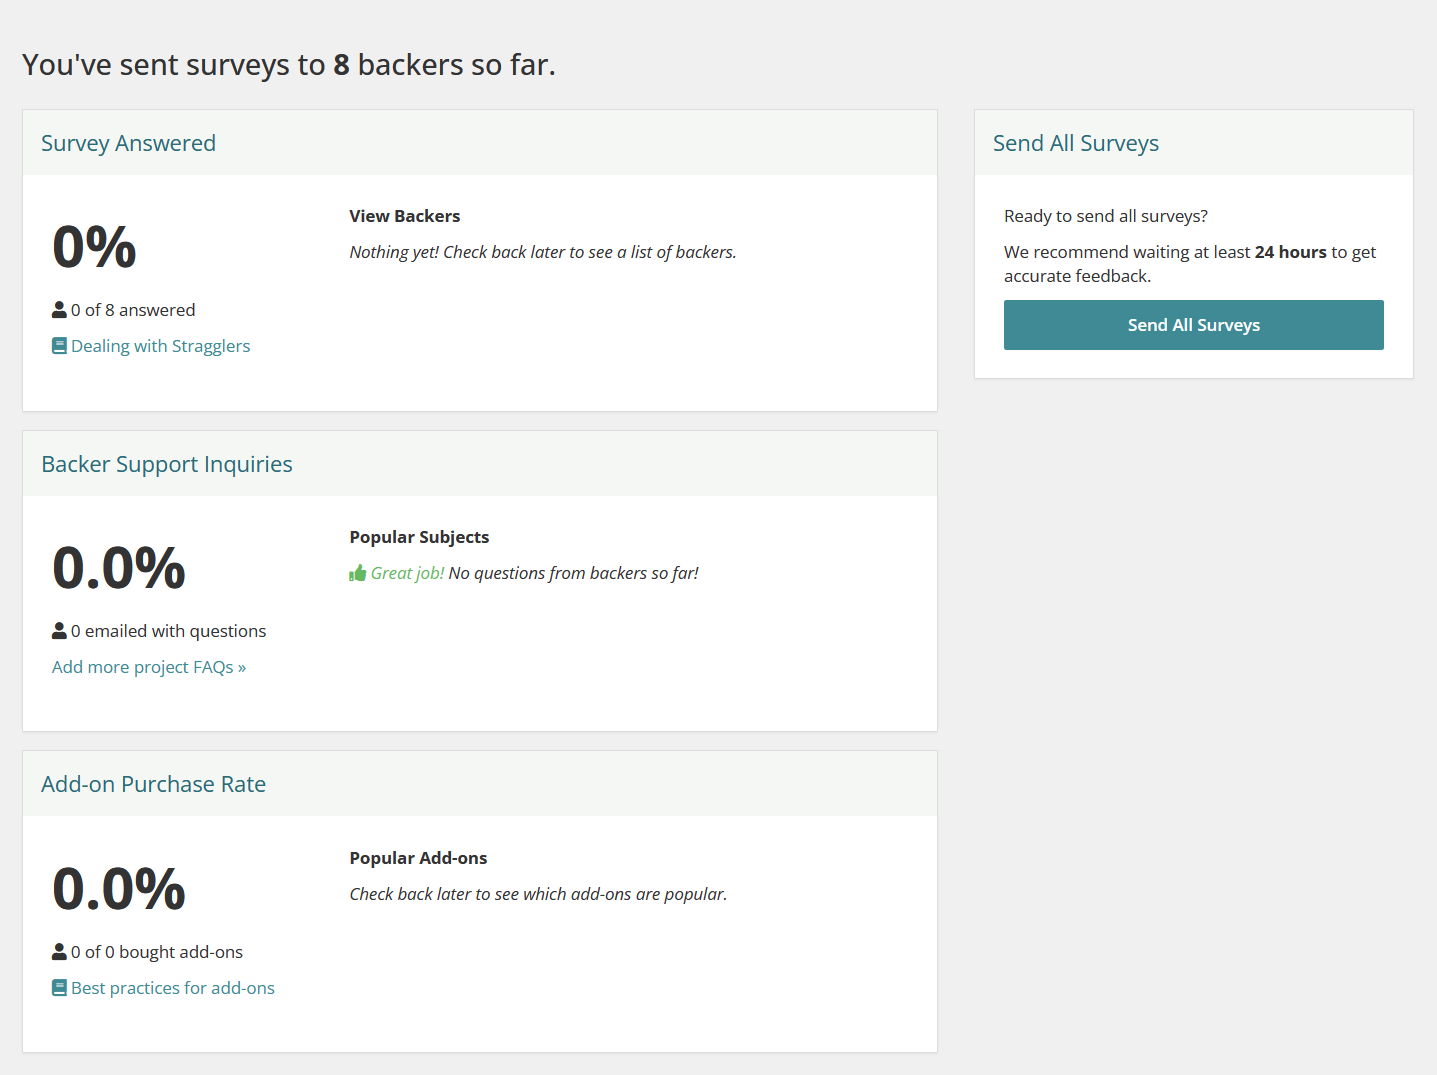Image resolution: width=1437 pixels, height=1075 pixels.
Task: Click the person icon next to '0 emailed with questions'
Action: point(59,631)
